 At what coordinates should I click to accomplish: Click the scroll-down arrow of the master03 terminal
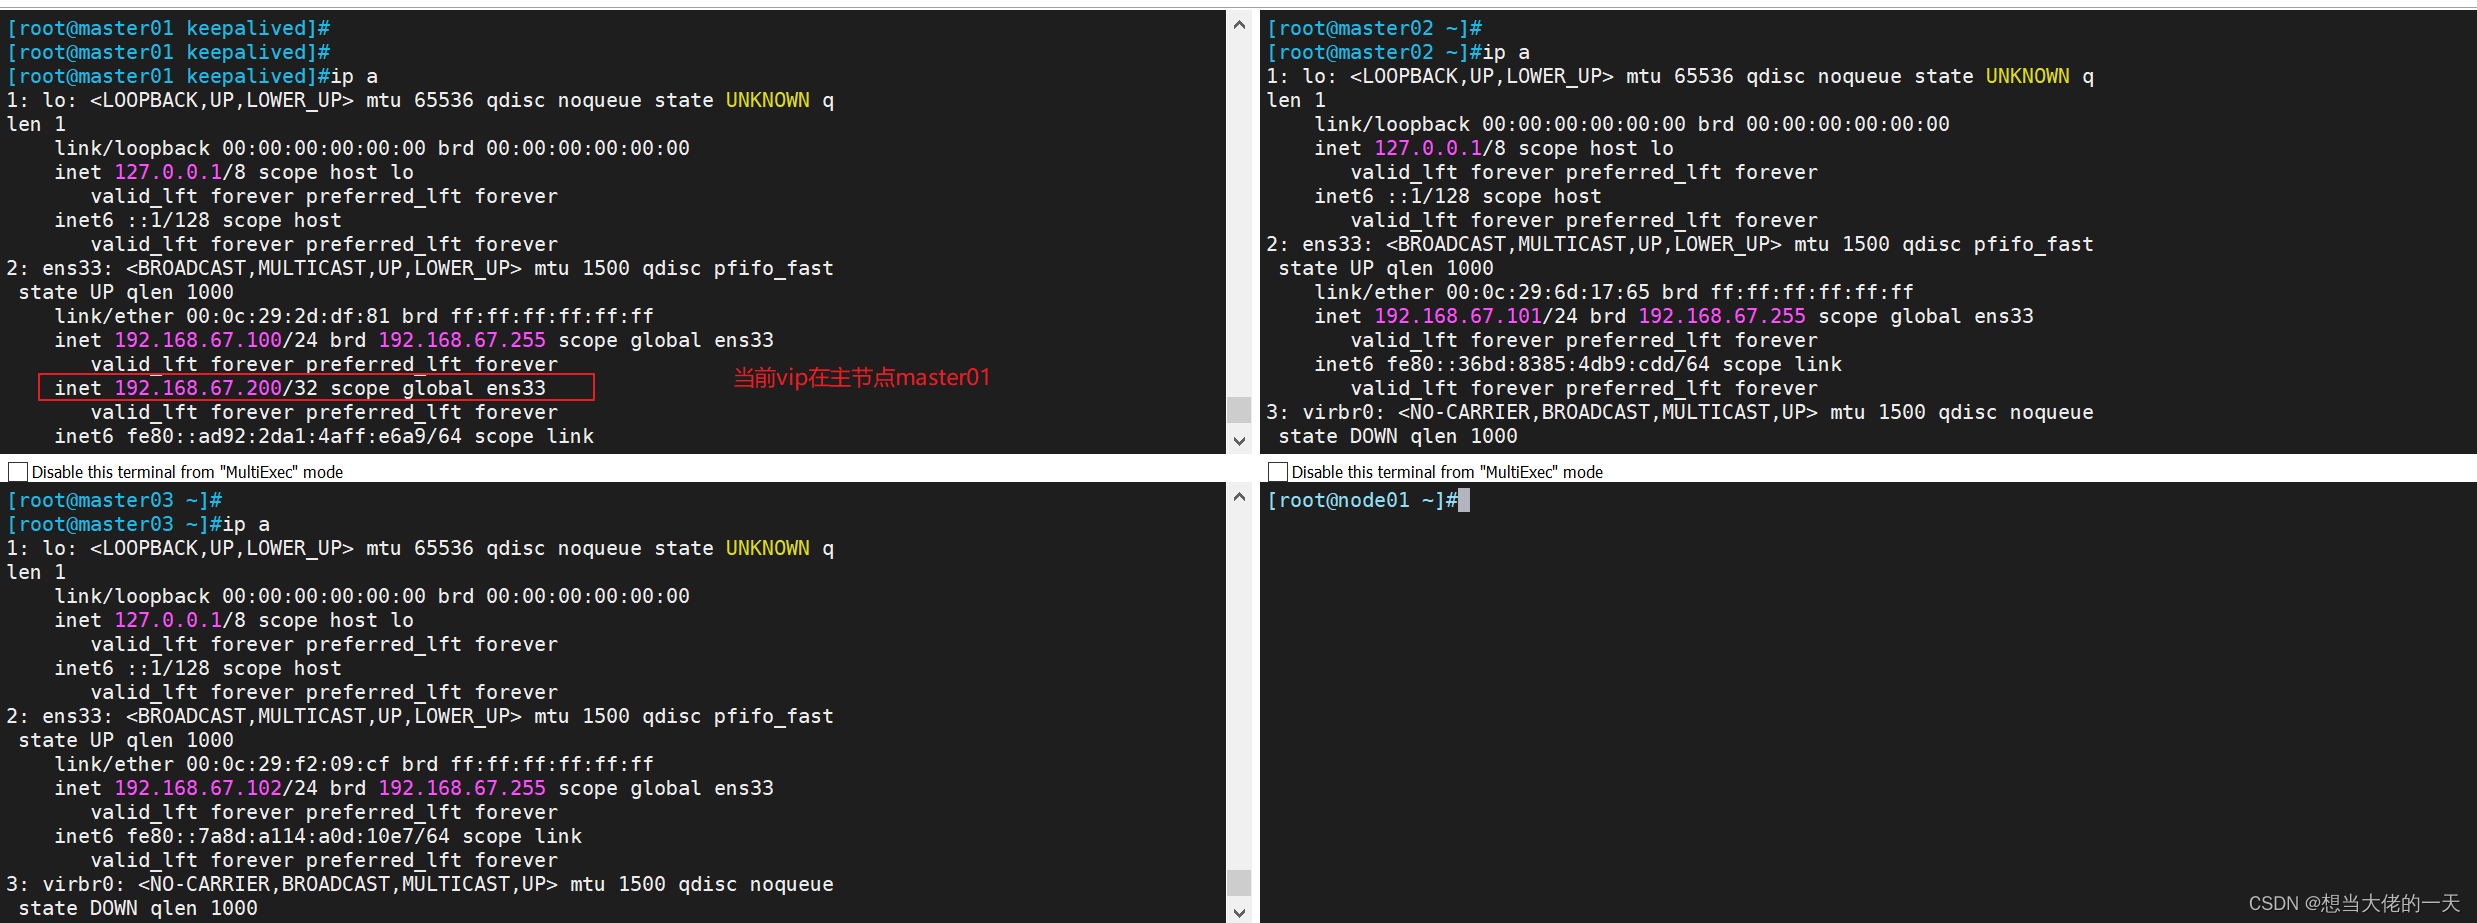click(x=1239, y=911)
